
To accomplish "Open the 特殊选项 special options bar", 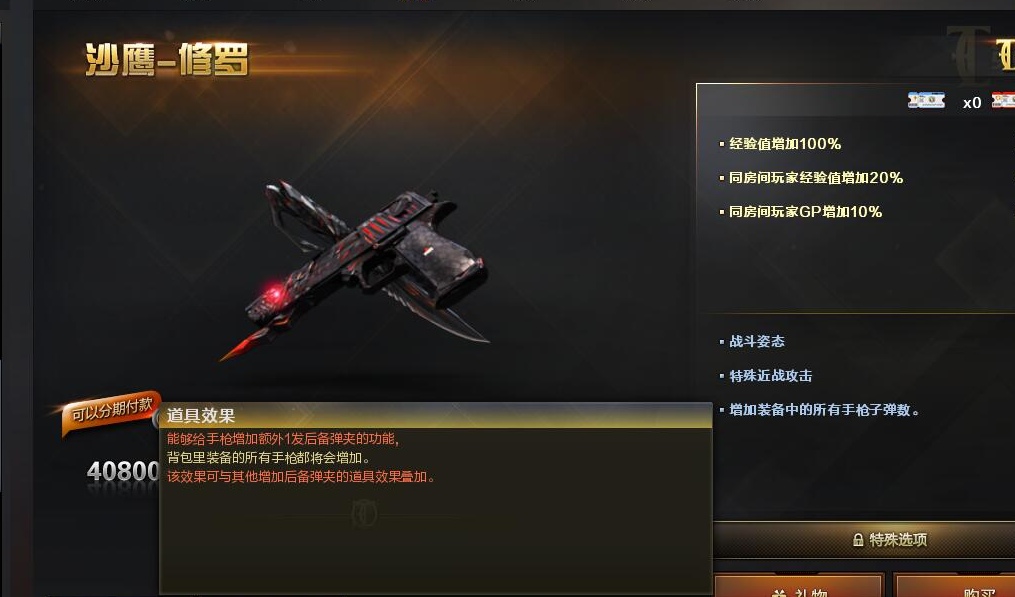I will 864,540.
